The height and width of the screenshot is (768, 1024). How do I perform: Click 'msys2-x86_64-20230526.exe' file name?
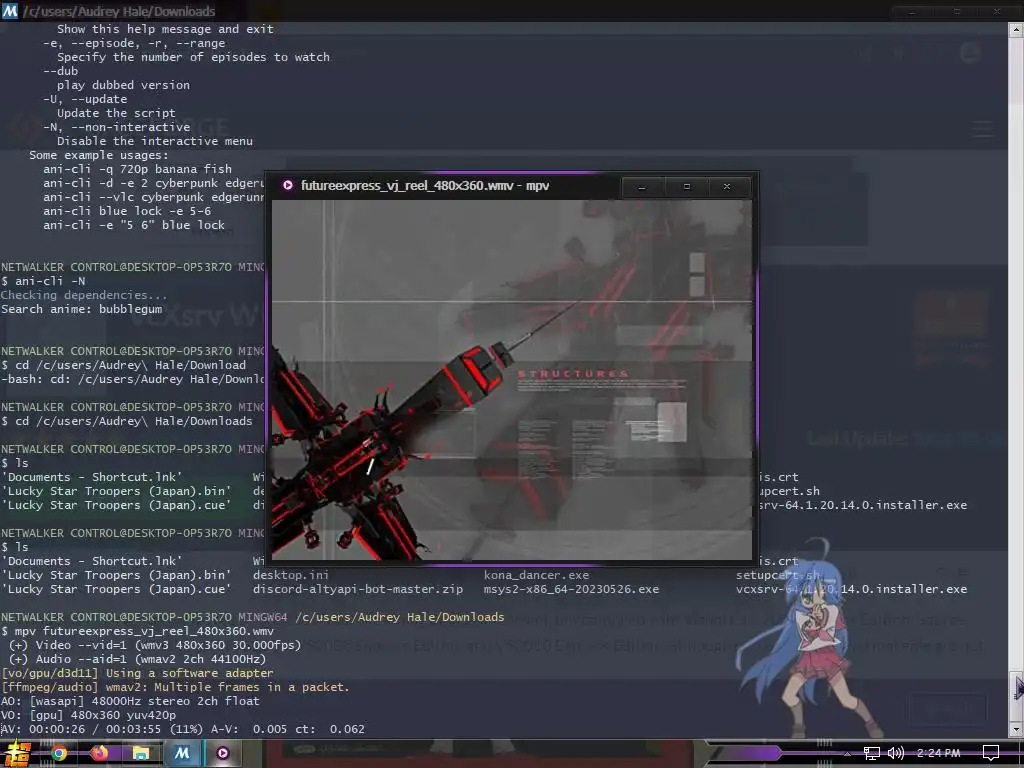(x=571, y=589)
